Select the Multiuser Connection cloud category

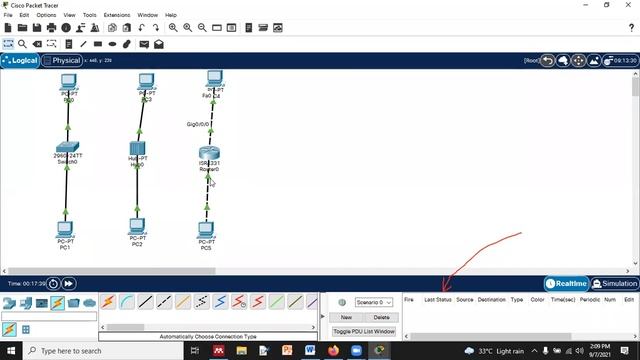point(89,303)
